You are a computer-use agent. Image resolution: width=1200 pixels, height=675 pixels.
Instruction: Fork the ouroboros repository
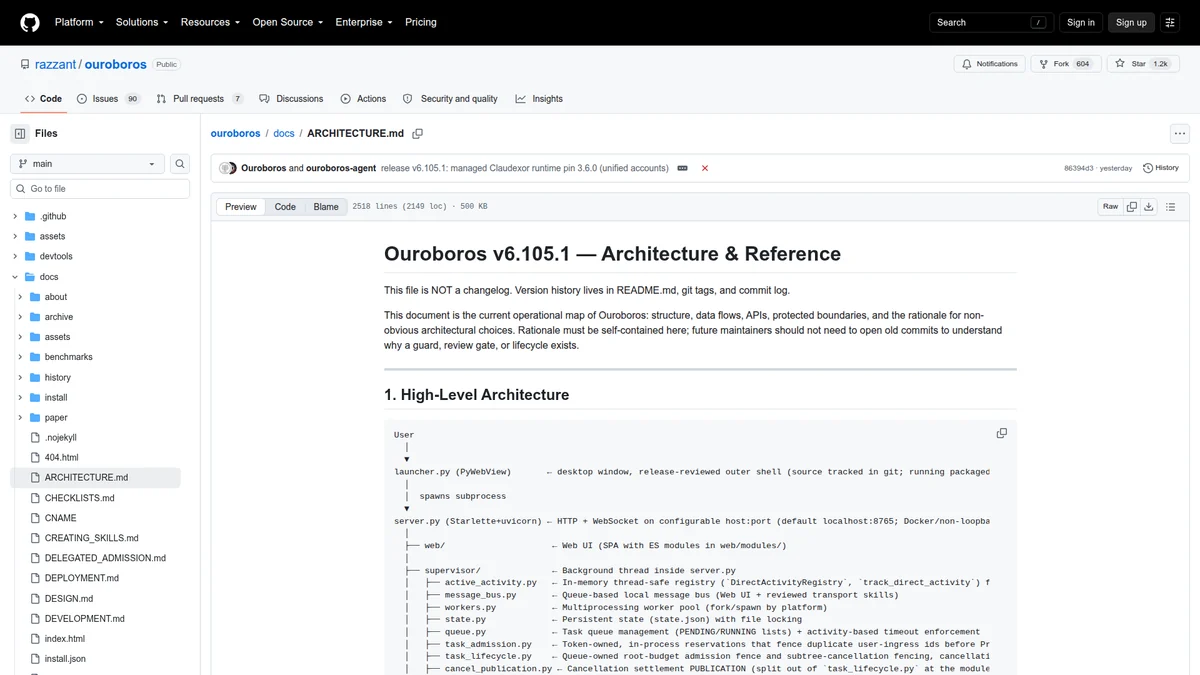1065,64
